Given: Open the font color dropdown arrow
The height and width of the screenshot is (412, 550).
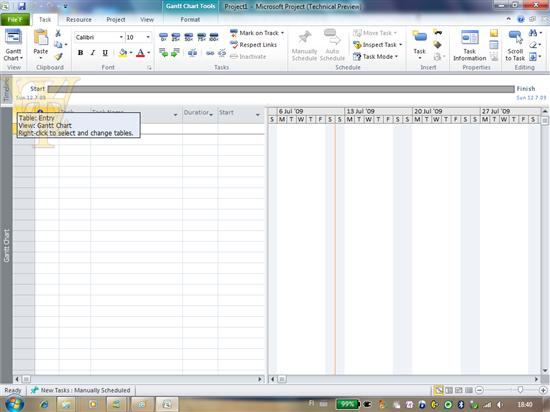Looking at the screenshot, I should tap(149, 53).
